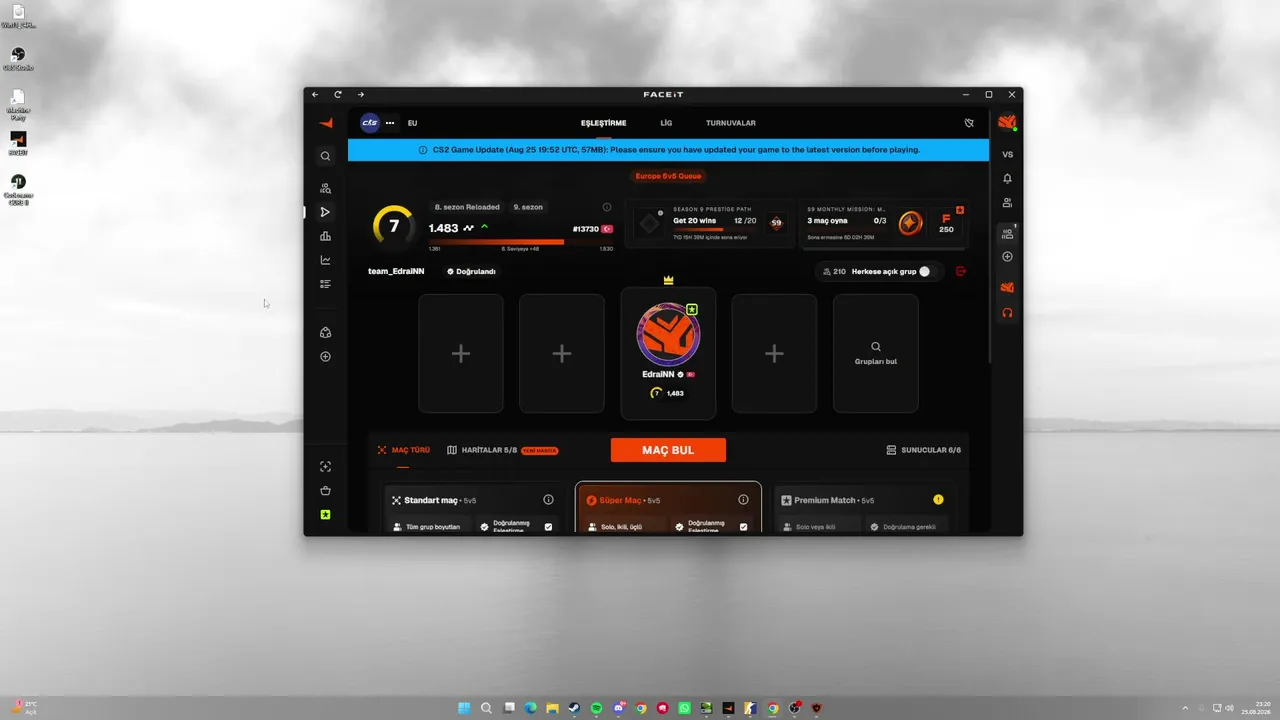Open the headset support icon
This screenshot has width=1280, height=720.
(x=1007, y=313)
